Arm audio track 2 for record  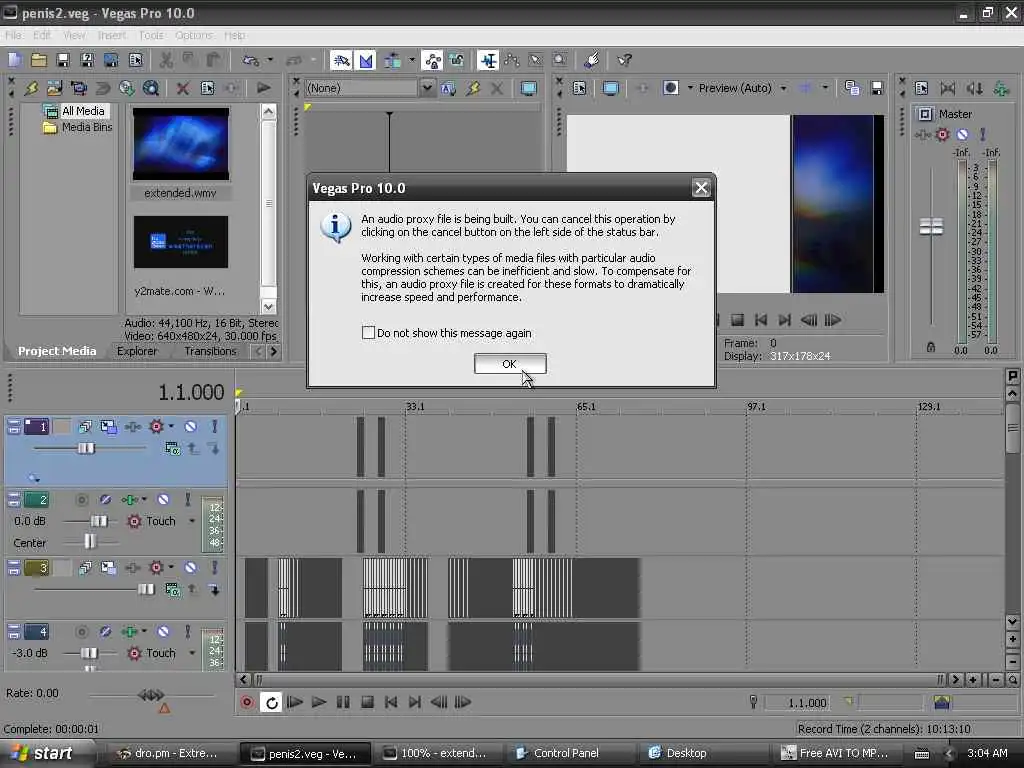(82, 500)
